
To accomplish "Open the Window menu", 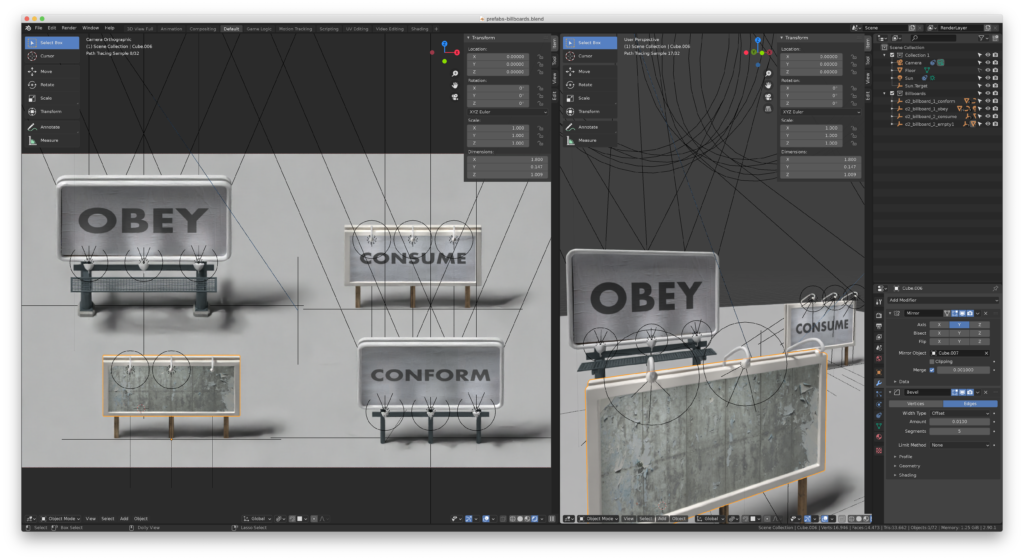I will (90, 28).
